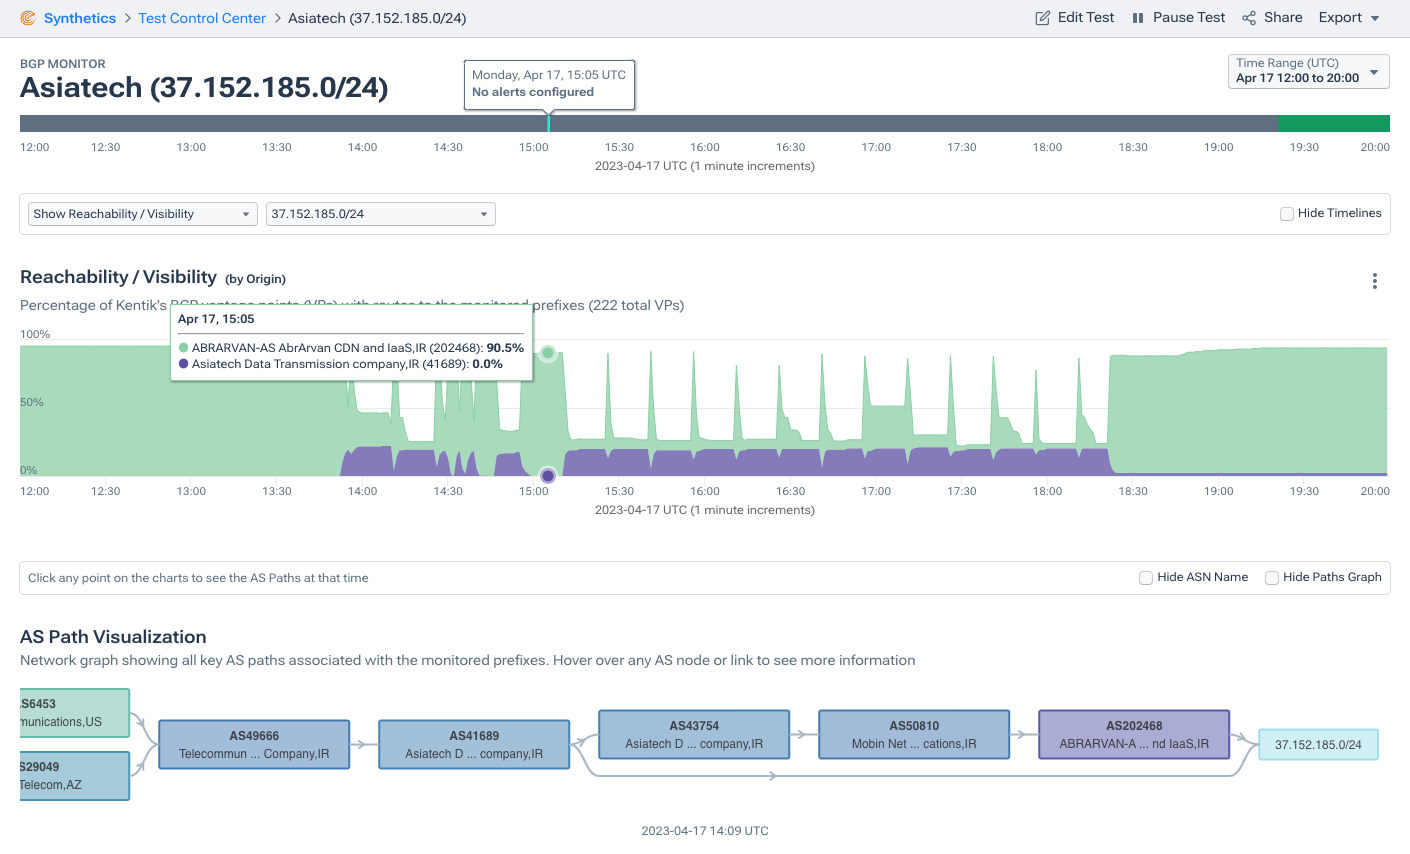Go to Synthetics breadcrumb
The image size is (1410, 854).
pos(80,18)
